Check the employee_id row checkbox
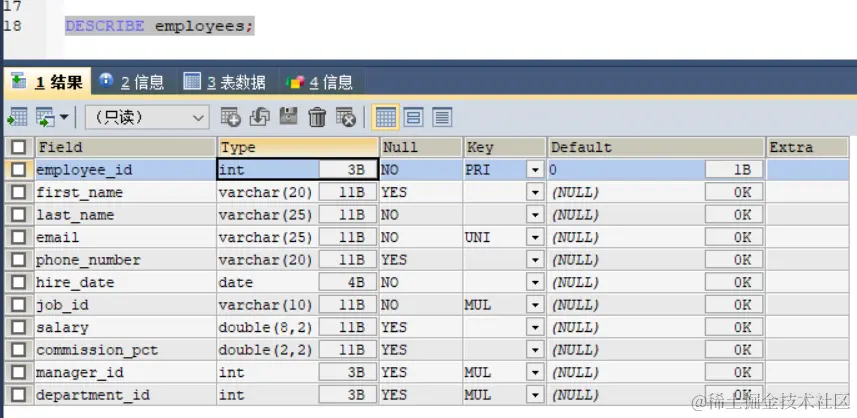Image resolution: width=857 pixels, height=418 pixels. point(19,170)
